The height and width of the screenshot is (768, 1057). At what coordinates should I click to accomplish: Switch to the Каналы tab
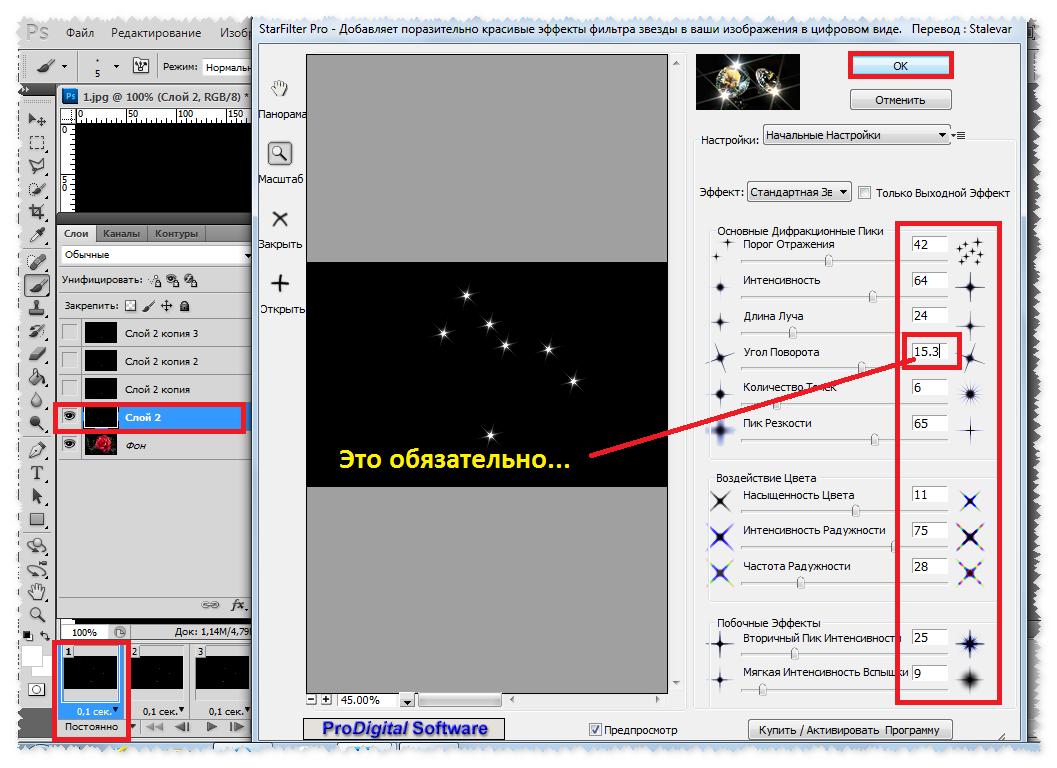pyautogui.click(x=121, y=233)
